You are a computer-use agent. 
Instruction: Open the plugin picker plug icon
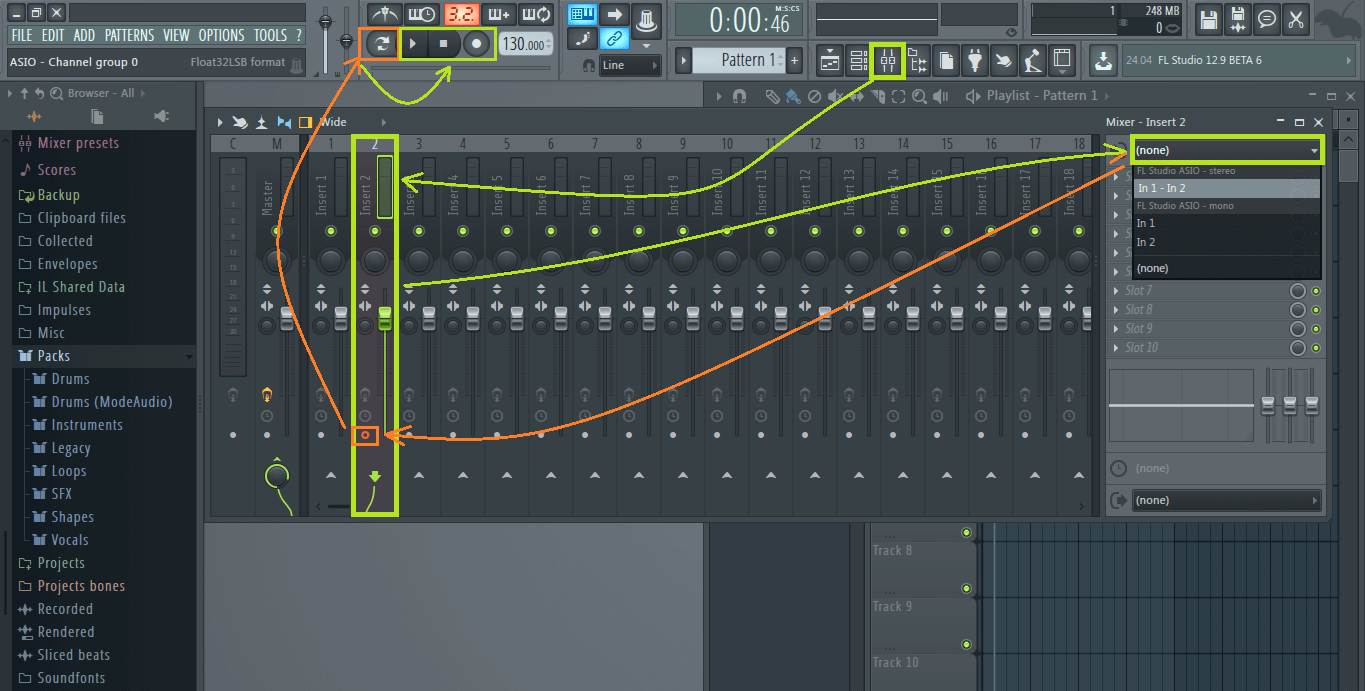pos(975,61)
